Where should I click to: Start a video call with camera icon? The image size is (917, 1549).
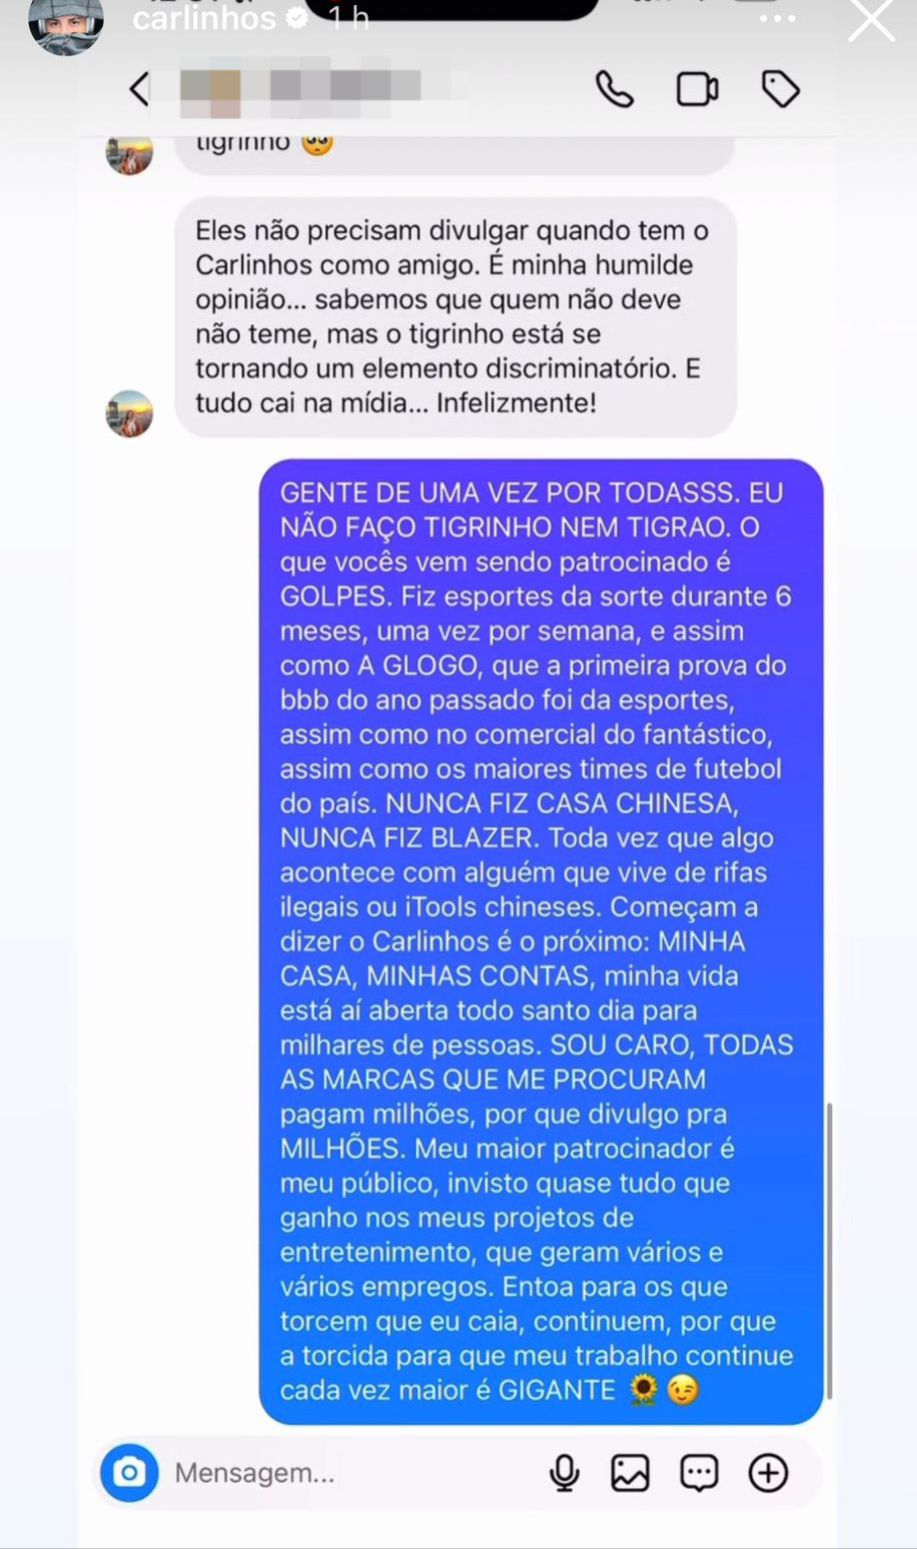coord(697,90)
